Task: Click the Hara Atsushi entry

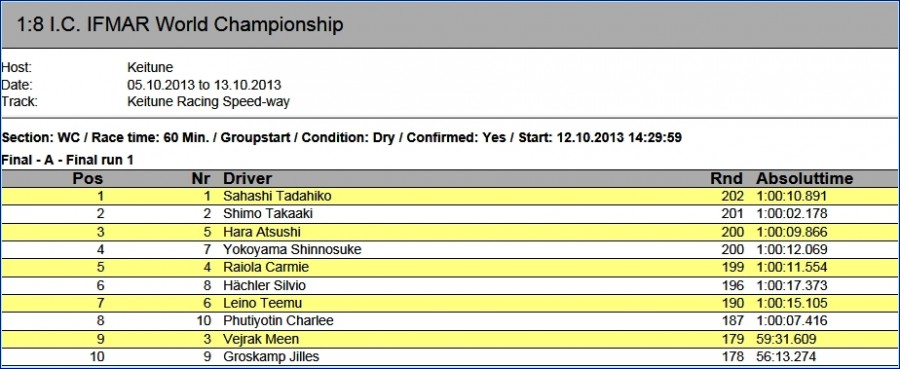Action: coord(262,232)
